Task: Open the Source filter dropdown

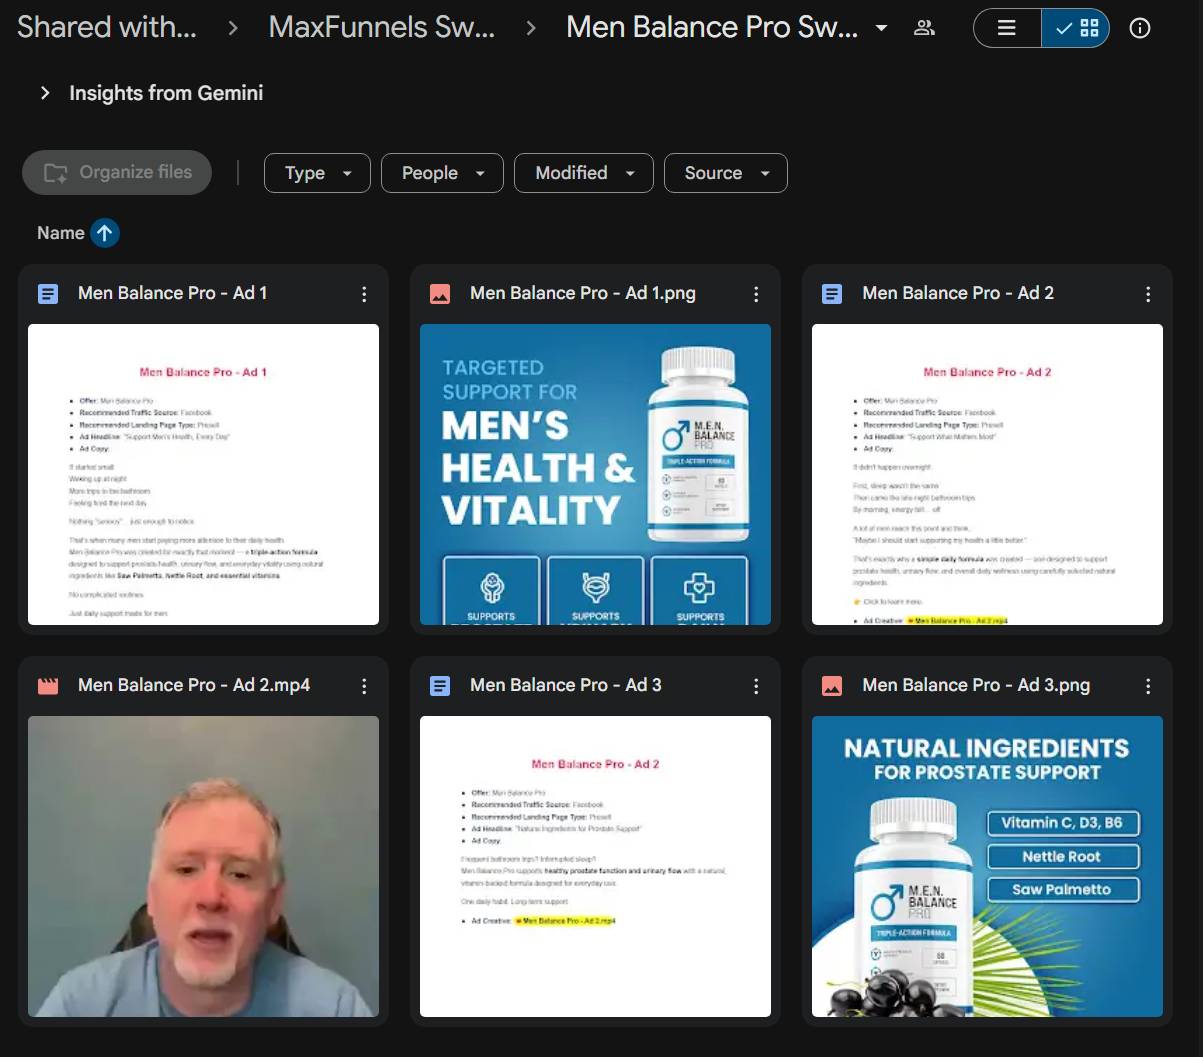Action: [x=725, y=173]
